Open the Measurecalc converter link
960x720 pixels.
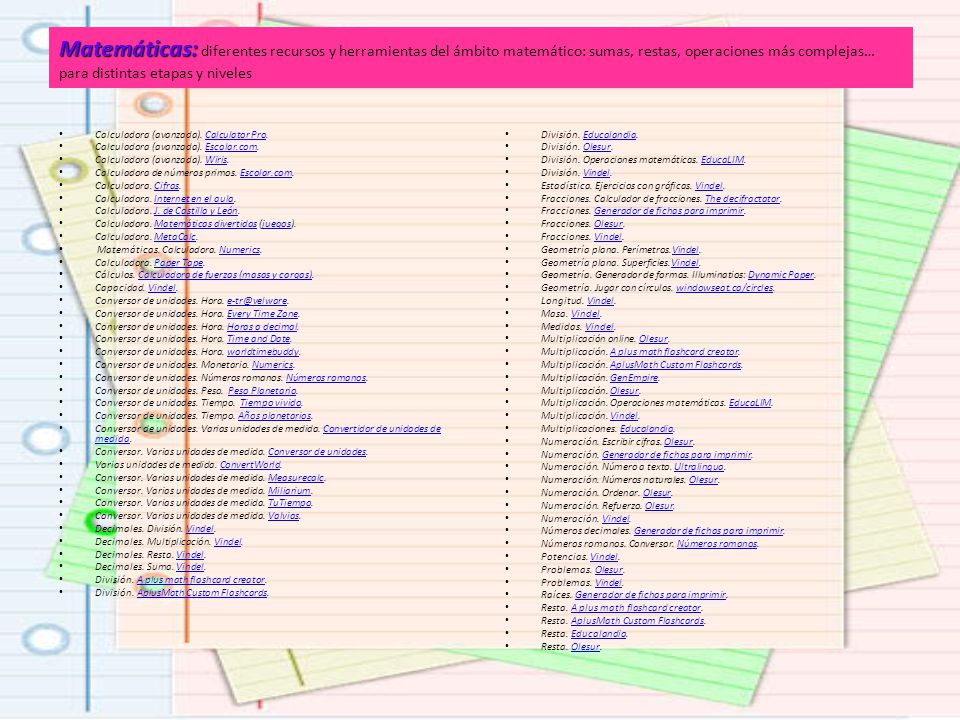[x=296, y=478]
